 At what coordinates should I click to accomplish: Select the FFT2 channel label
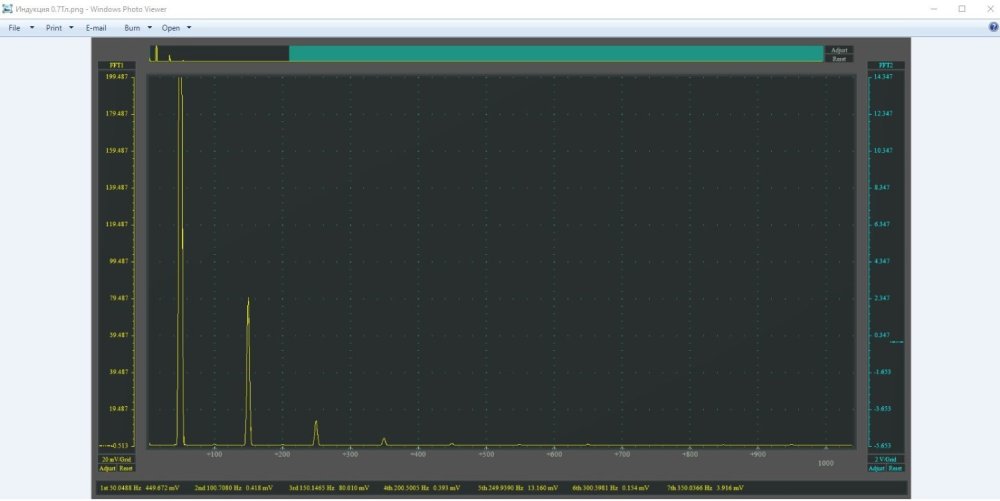pyautogui.click(x=885, y=66)
